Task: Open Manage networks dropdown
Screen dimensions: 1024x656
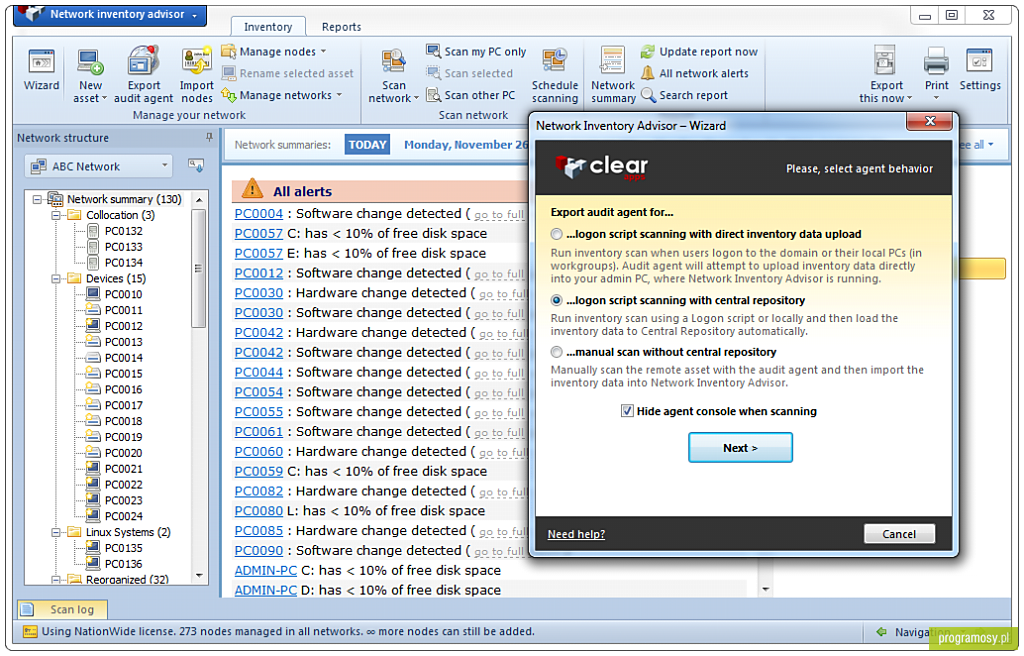Action: point(282,95)
